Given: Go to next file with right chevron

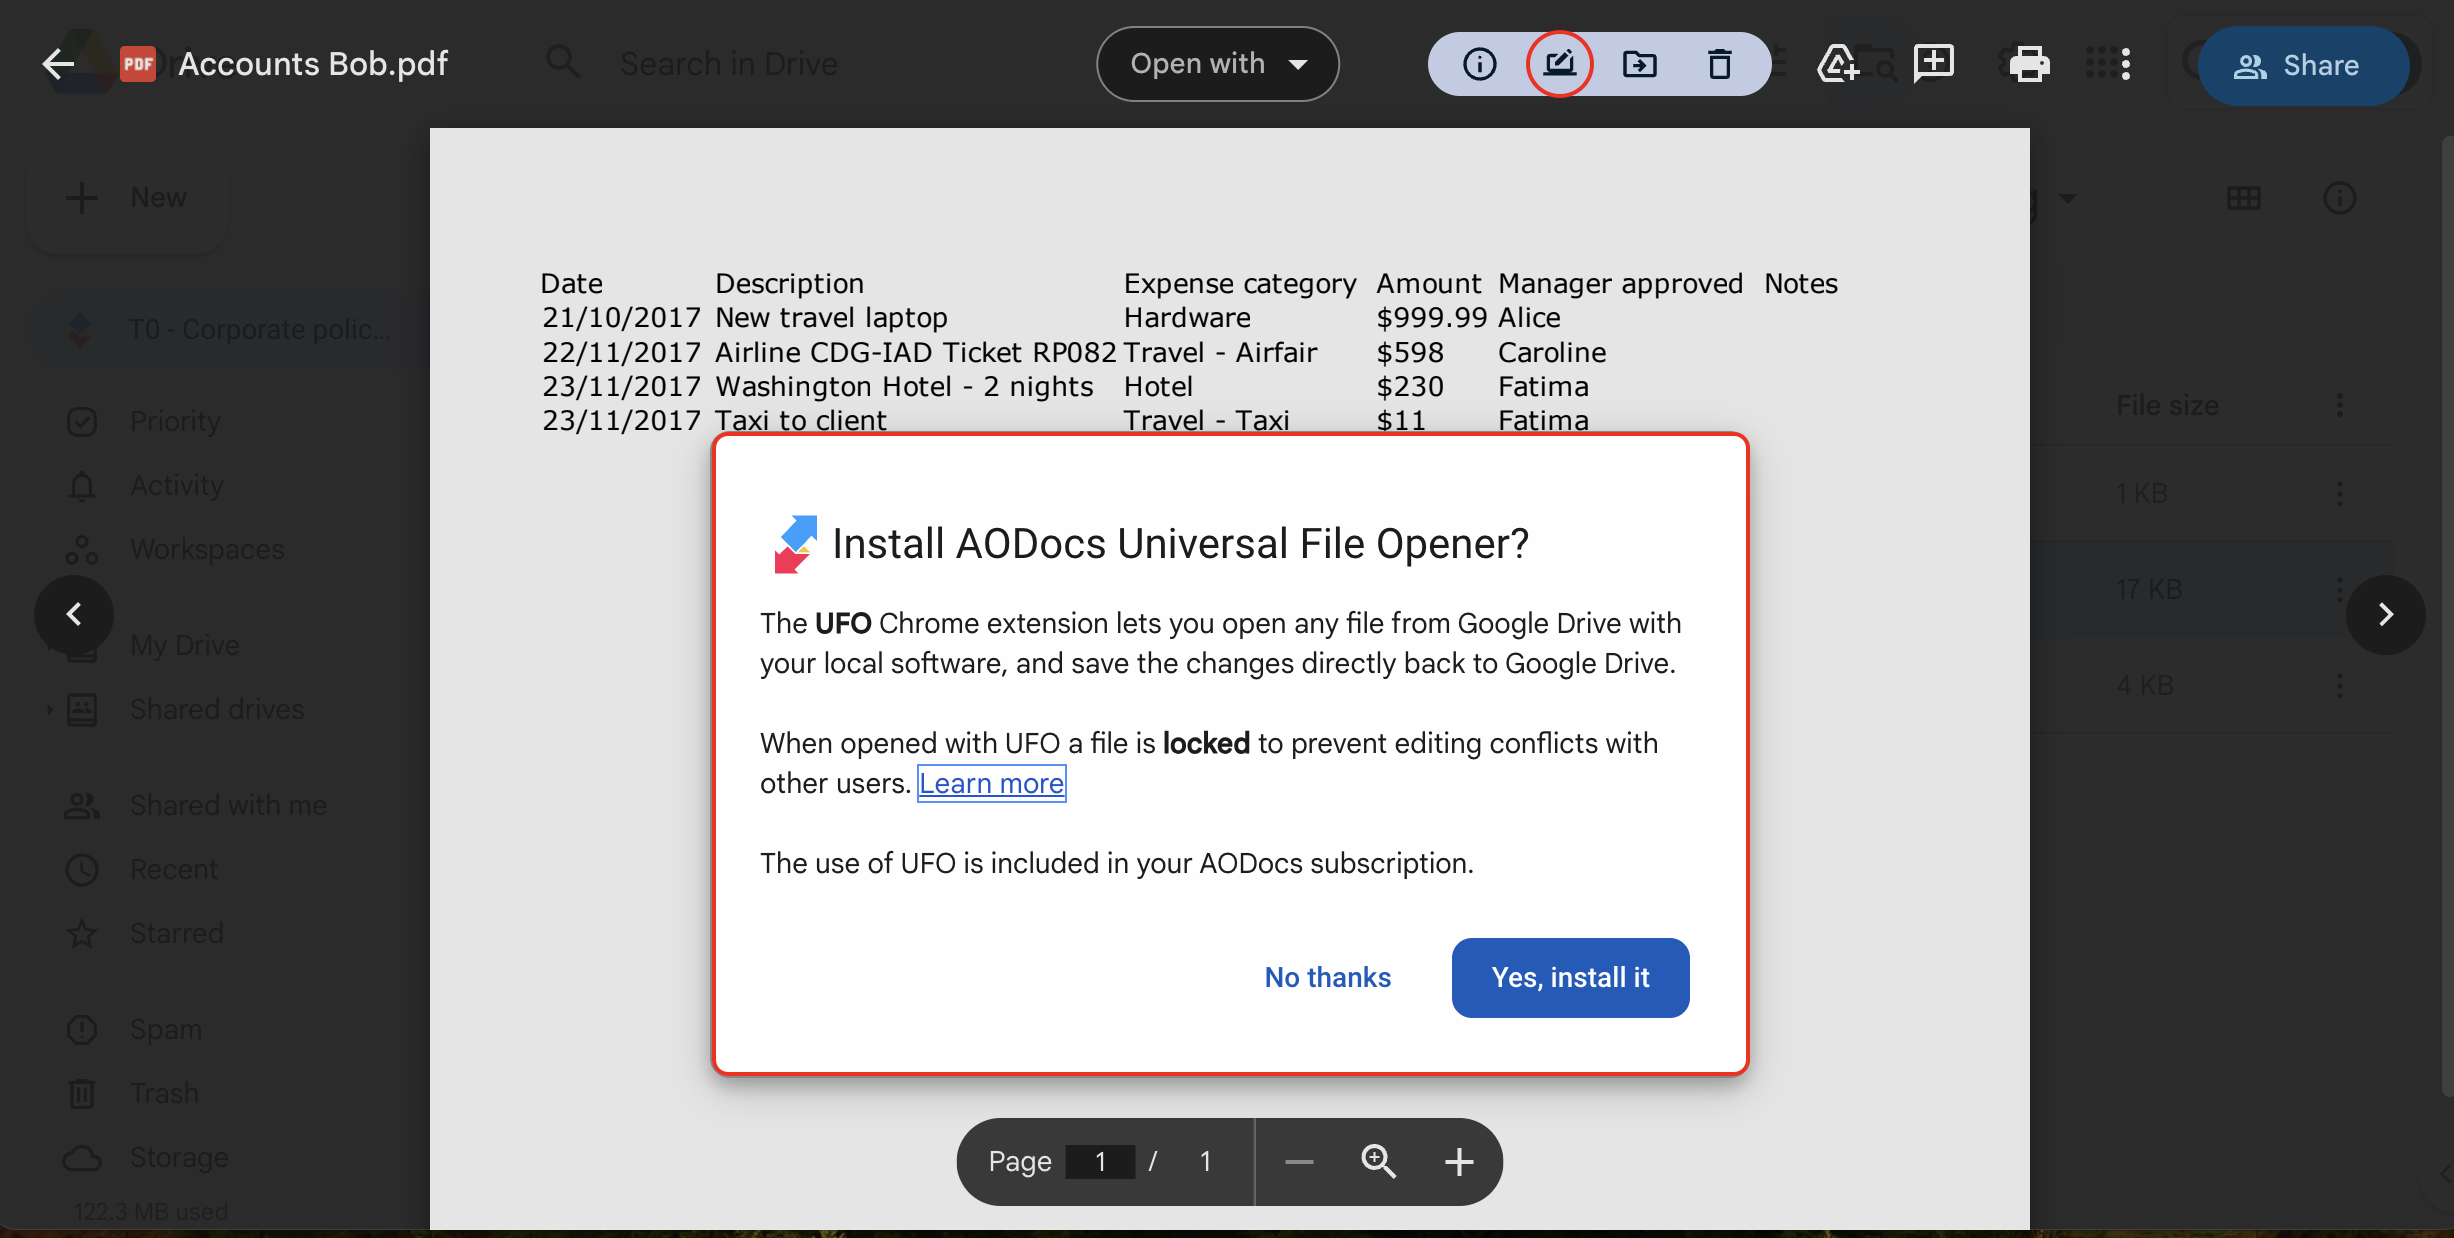Looking at the screenshot, I should (x=2385, y=614).
